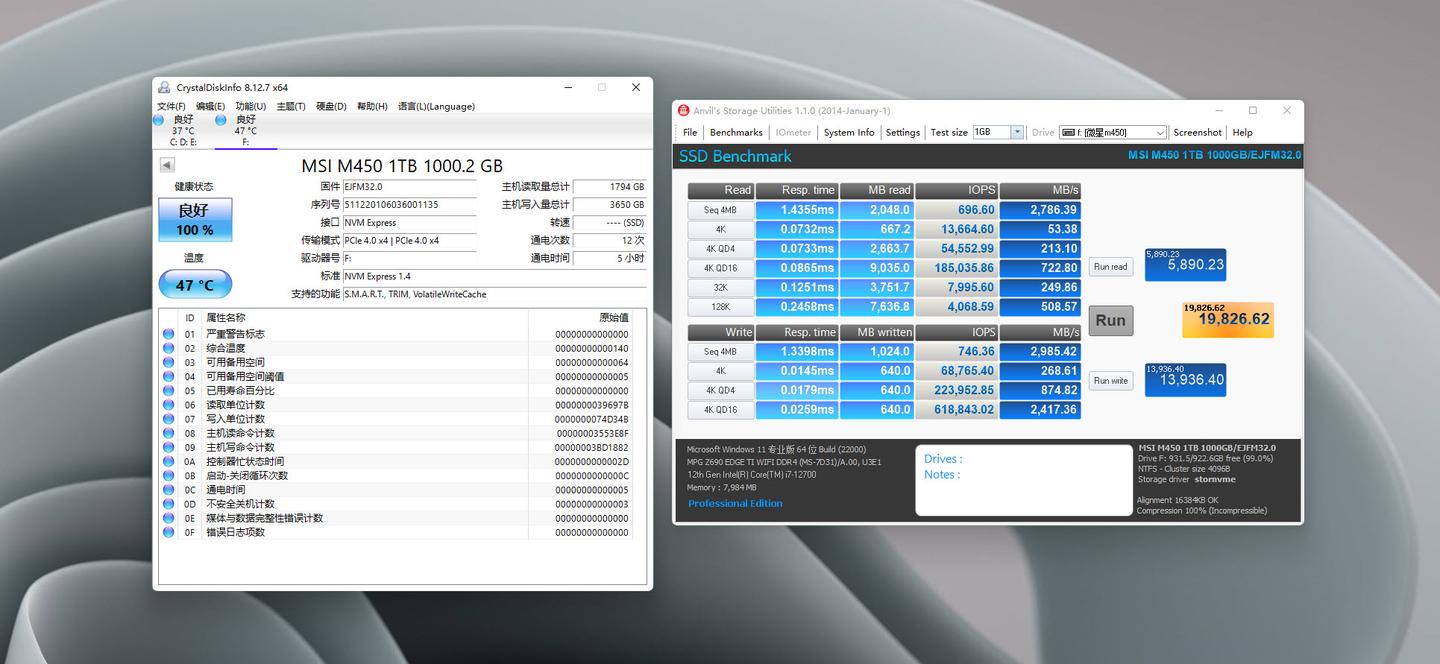The width and height of the screenshot is (1440, 664).
Task: Click the back arrow above MSI M450 title
Action: click(x=165, y=165)
